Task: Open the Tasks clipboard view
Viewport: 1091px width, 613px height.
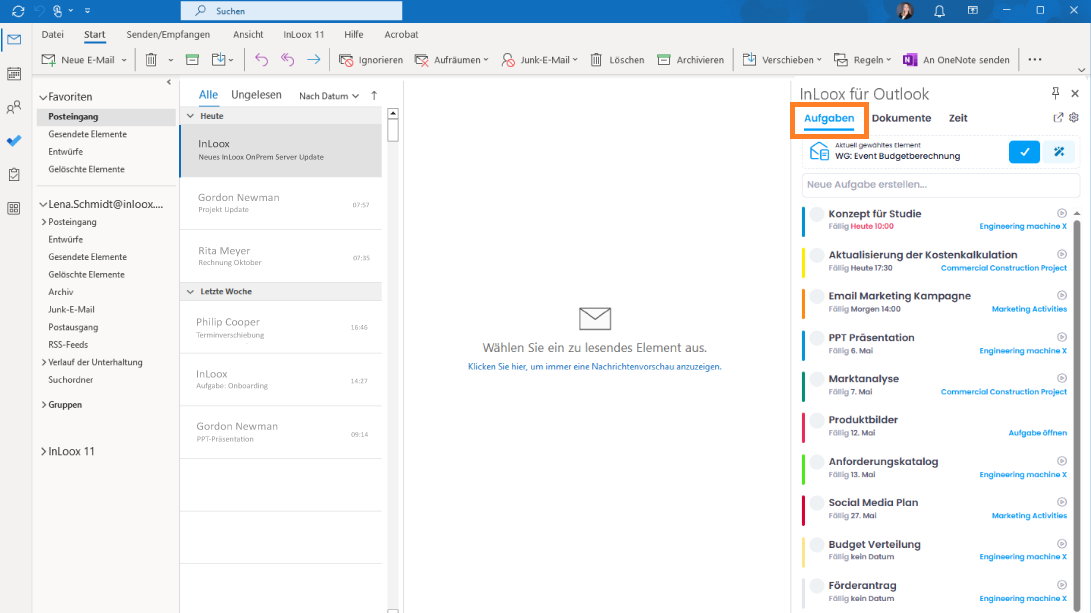Action: pos(14,175)
